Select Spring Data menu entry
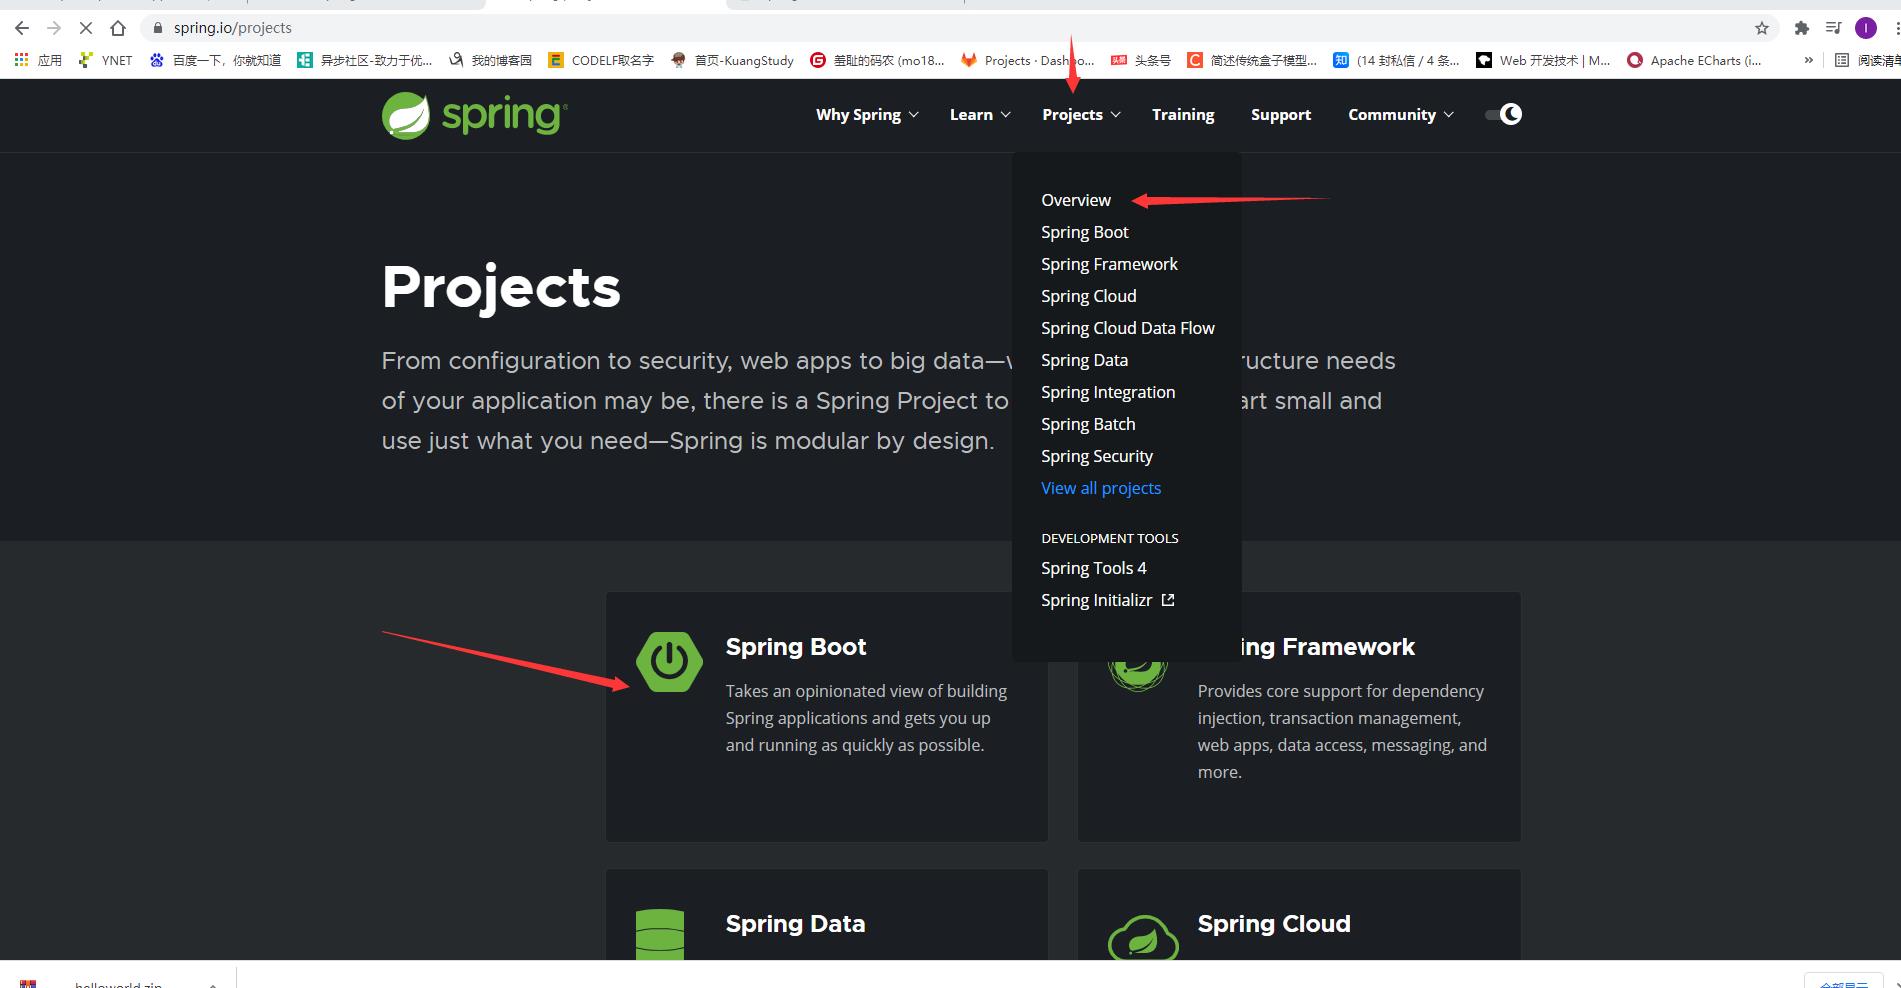 coord(1084,360)
